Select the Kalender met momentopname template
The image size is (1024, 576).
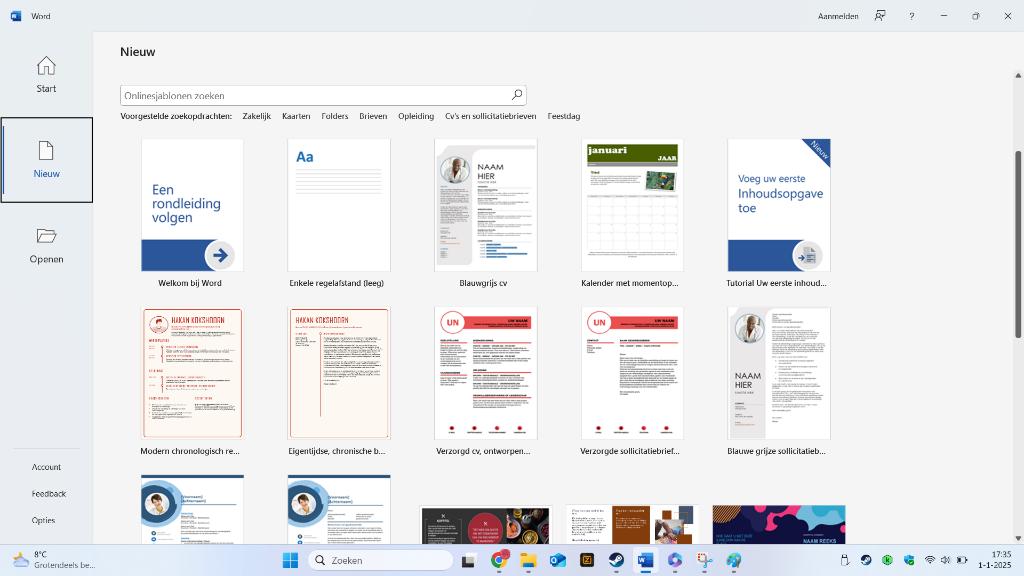coord(632,205)
